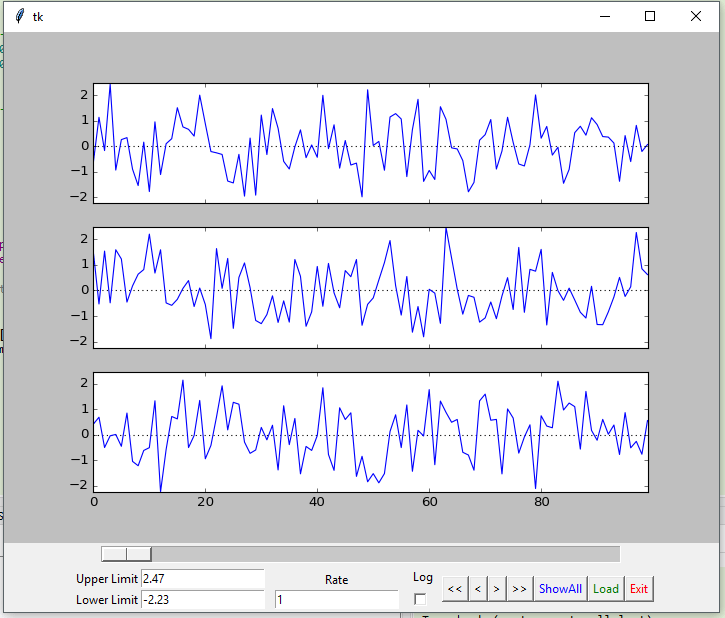The width and height of the screenshot is (725, 618).
Task: Step back with the < button
Action: 478,589
